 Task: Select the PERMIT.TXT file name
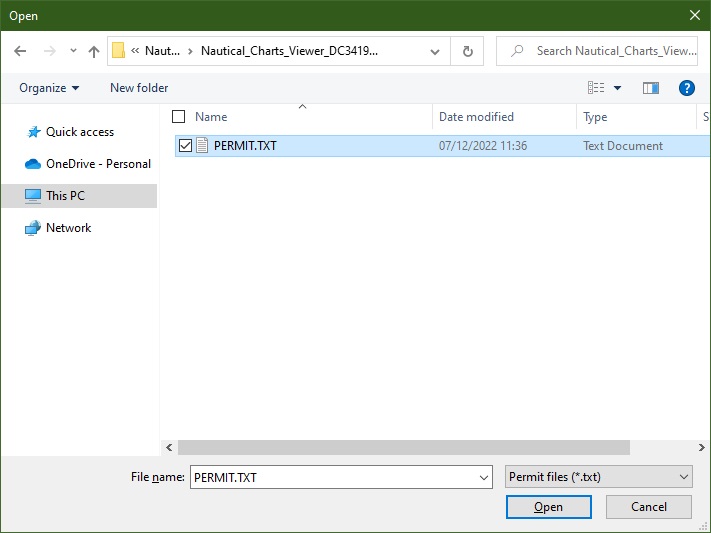click(245, 146)
